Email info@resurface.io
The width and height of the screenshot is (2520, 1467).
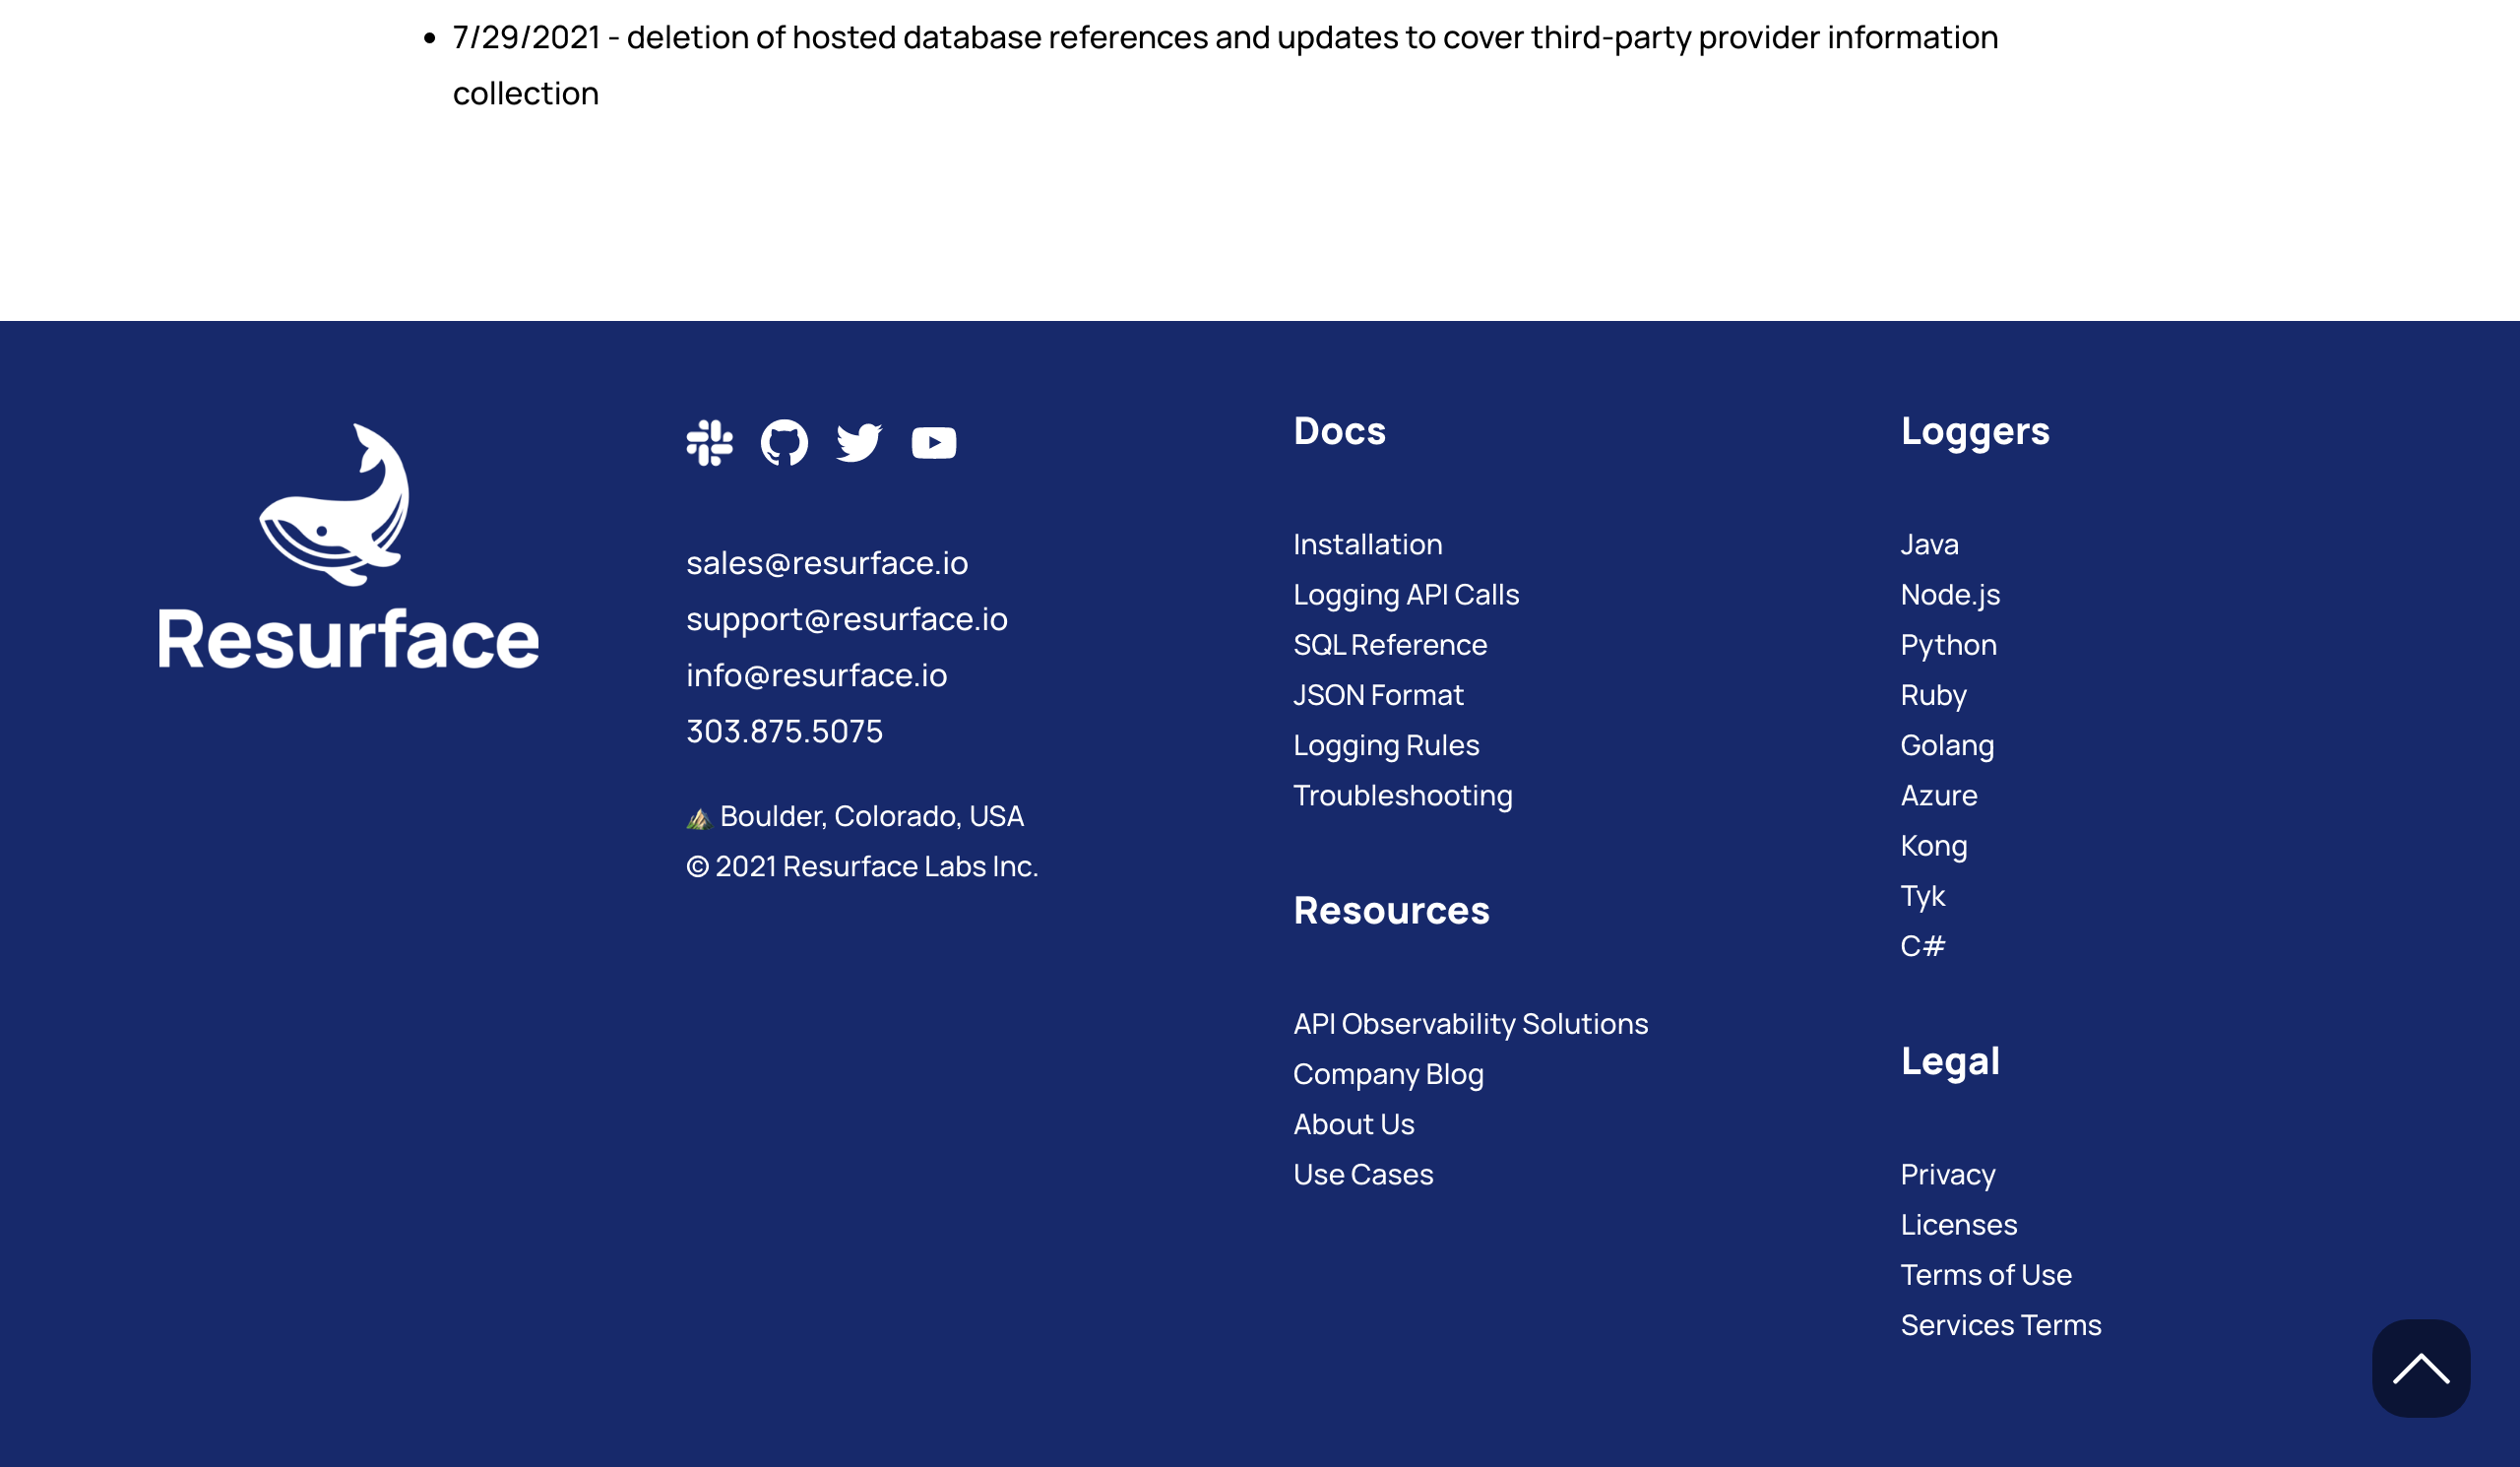pos(816,675)
